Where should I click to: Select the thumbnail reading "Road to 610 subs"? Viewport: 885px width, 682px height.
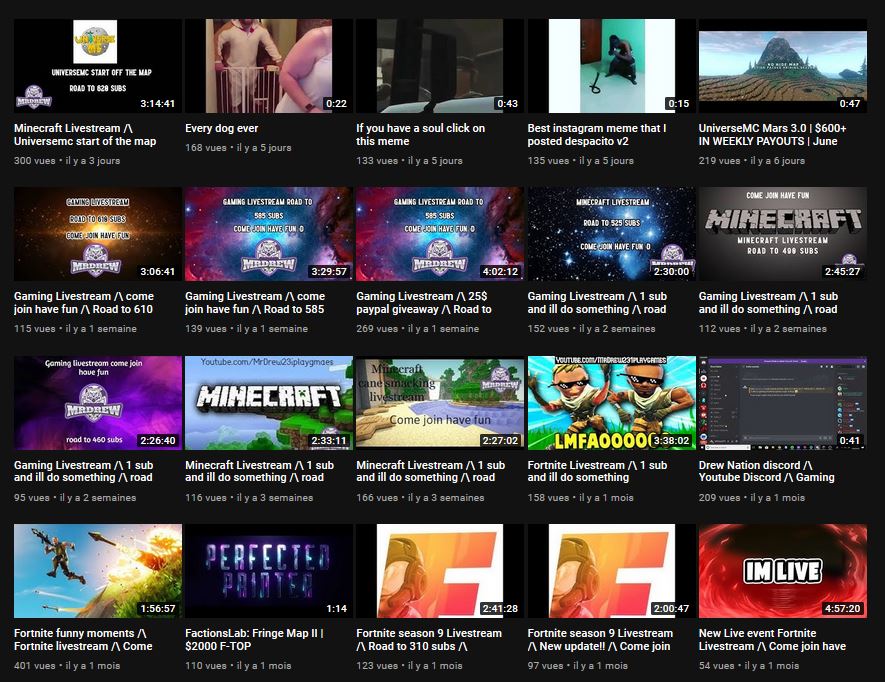[x=98, y=234]
